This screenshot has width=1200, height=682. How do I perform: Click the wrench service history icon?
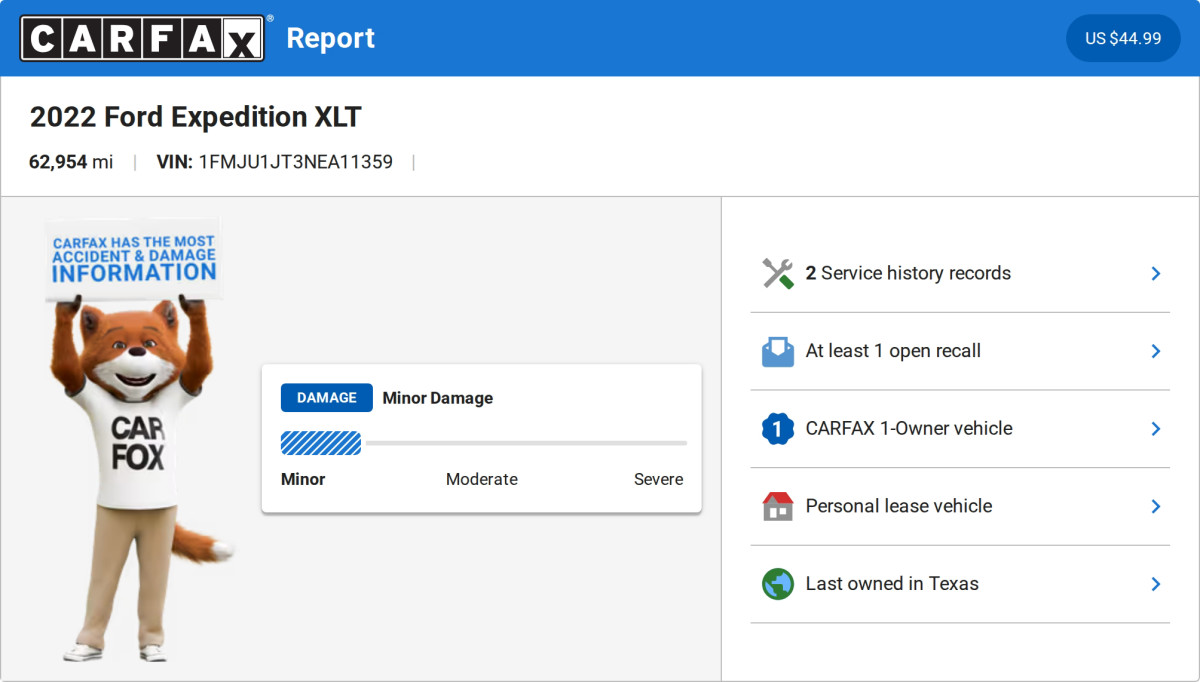coord(777,273)
